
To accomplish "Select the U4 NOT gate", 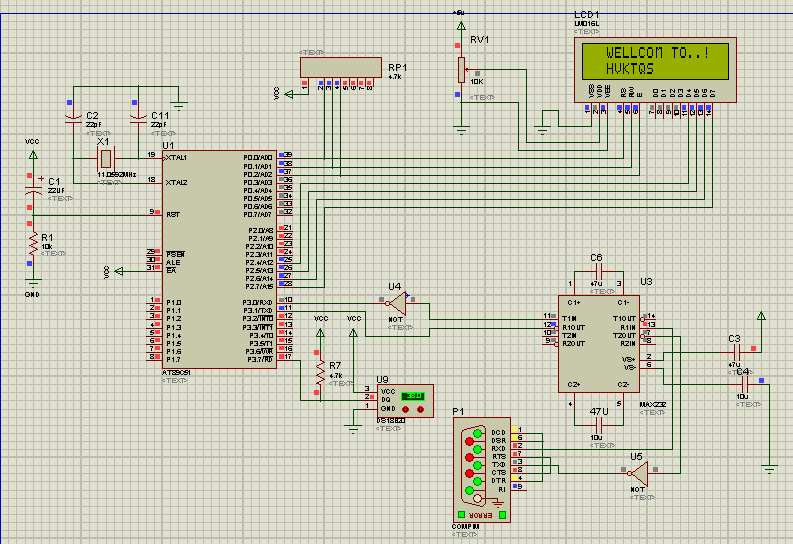I will point(397,302).
